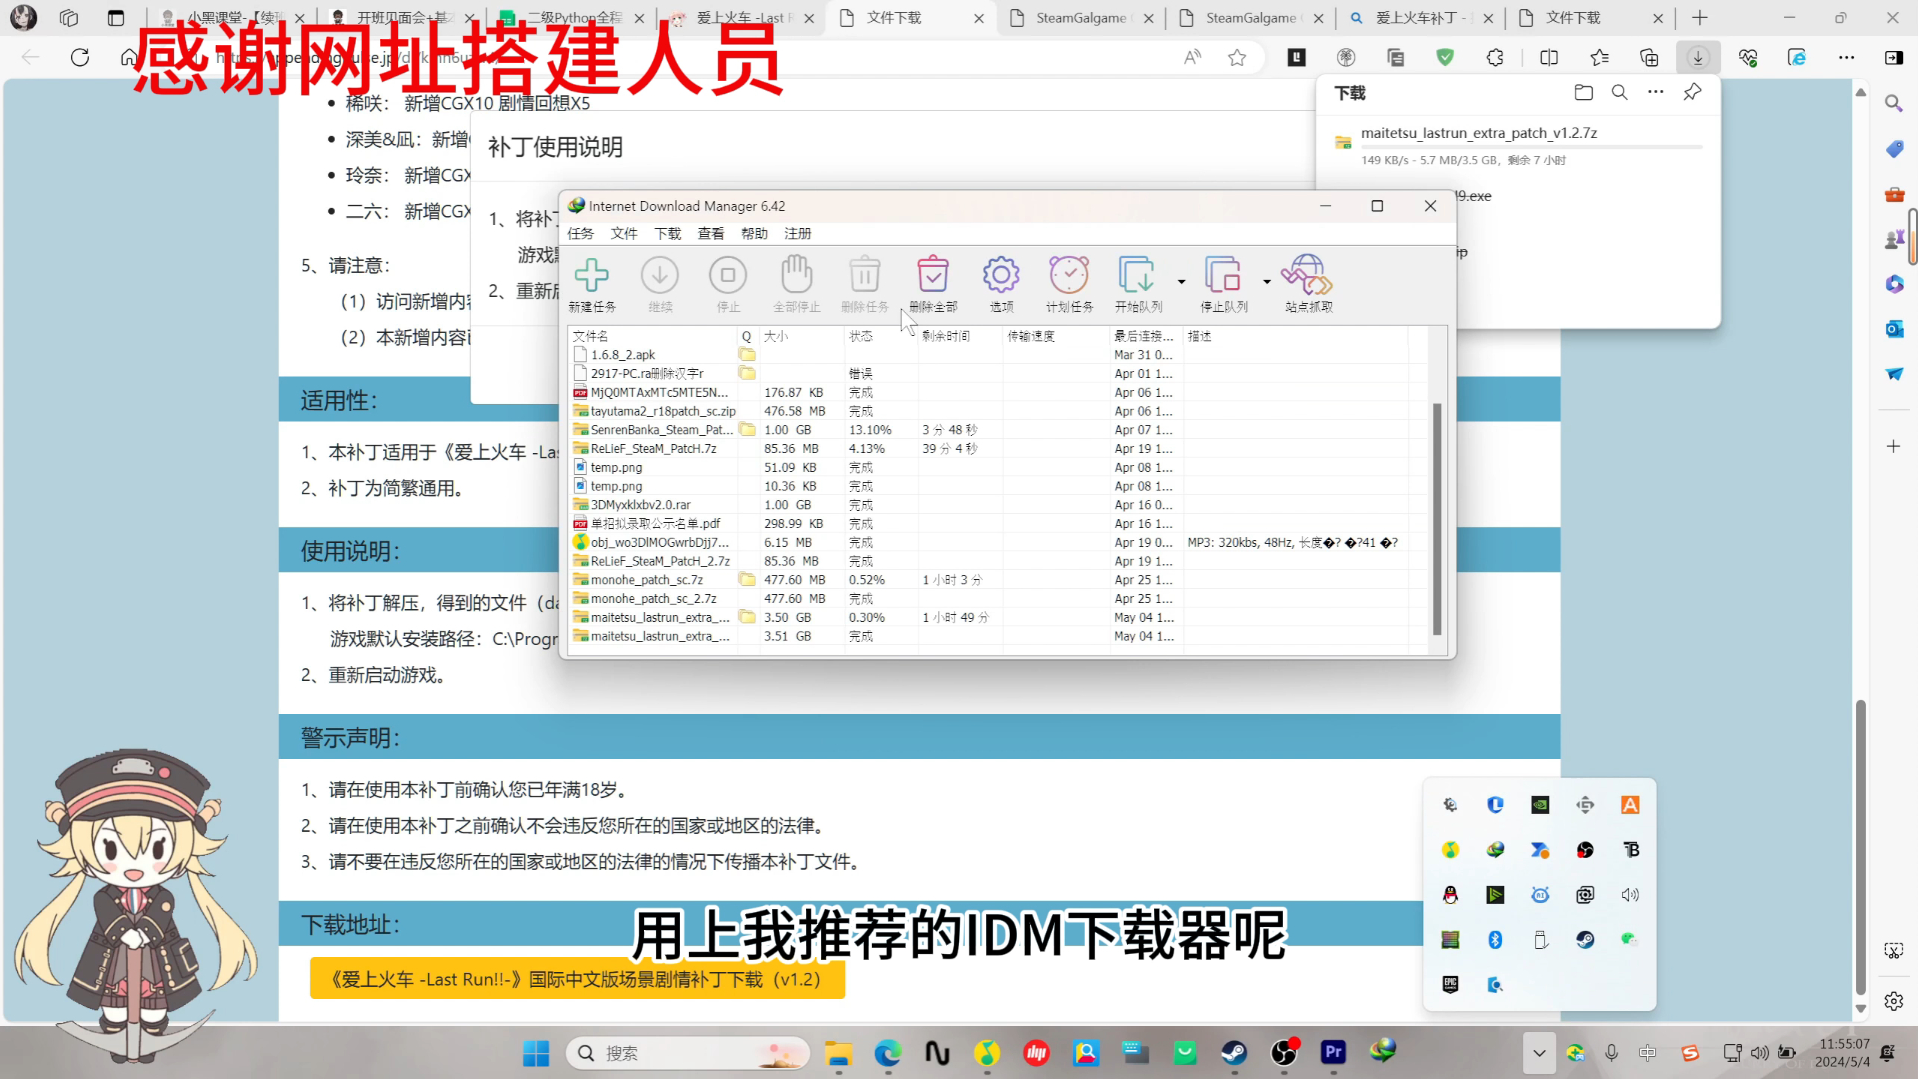Sort IDM list by 大小 column header
1918x1079 pixels.
(x=800, y=336)
